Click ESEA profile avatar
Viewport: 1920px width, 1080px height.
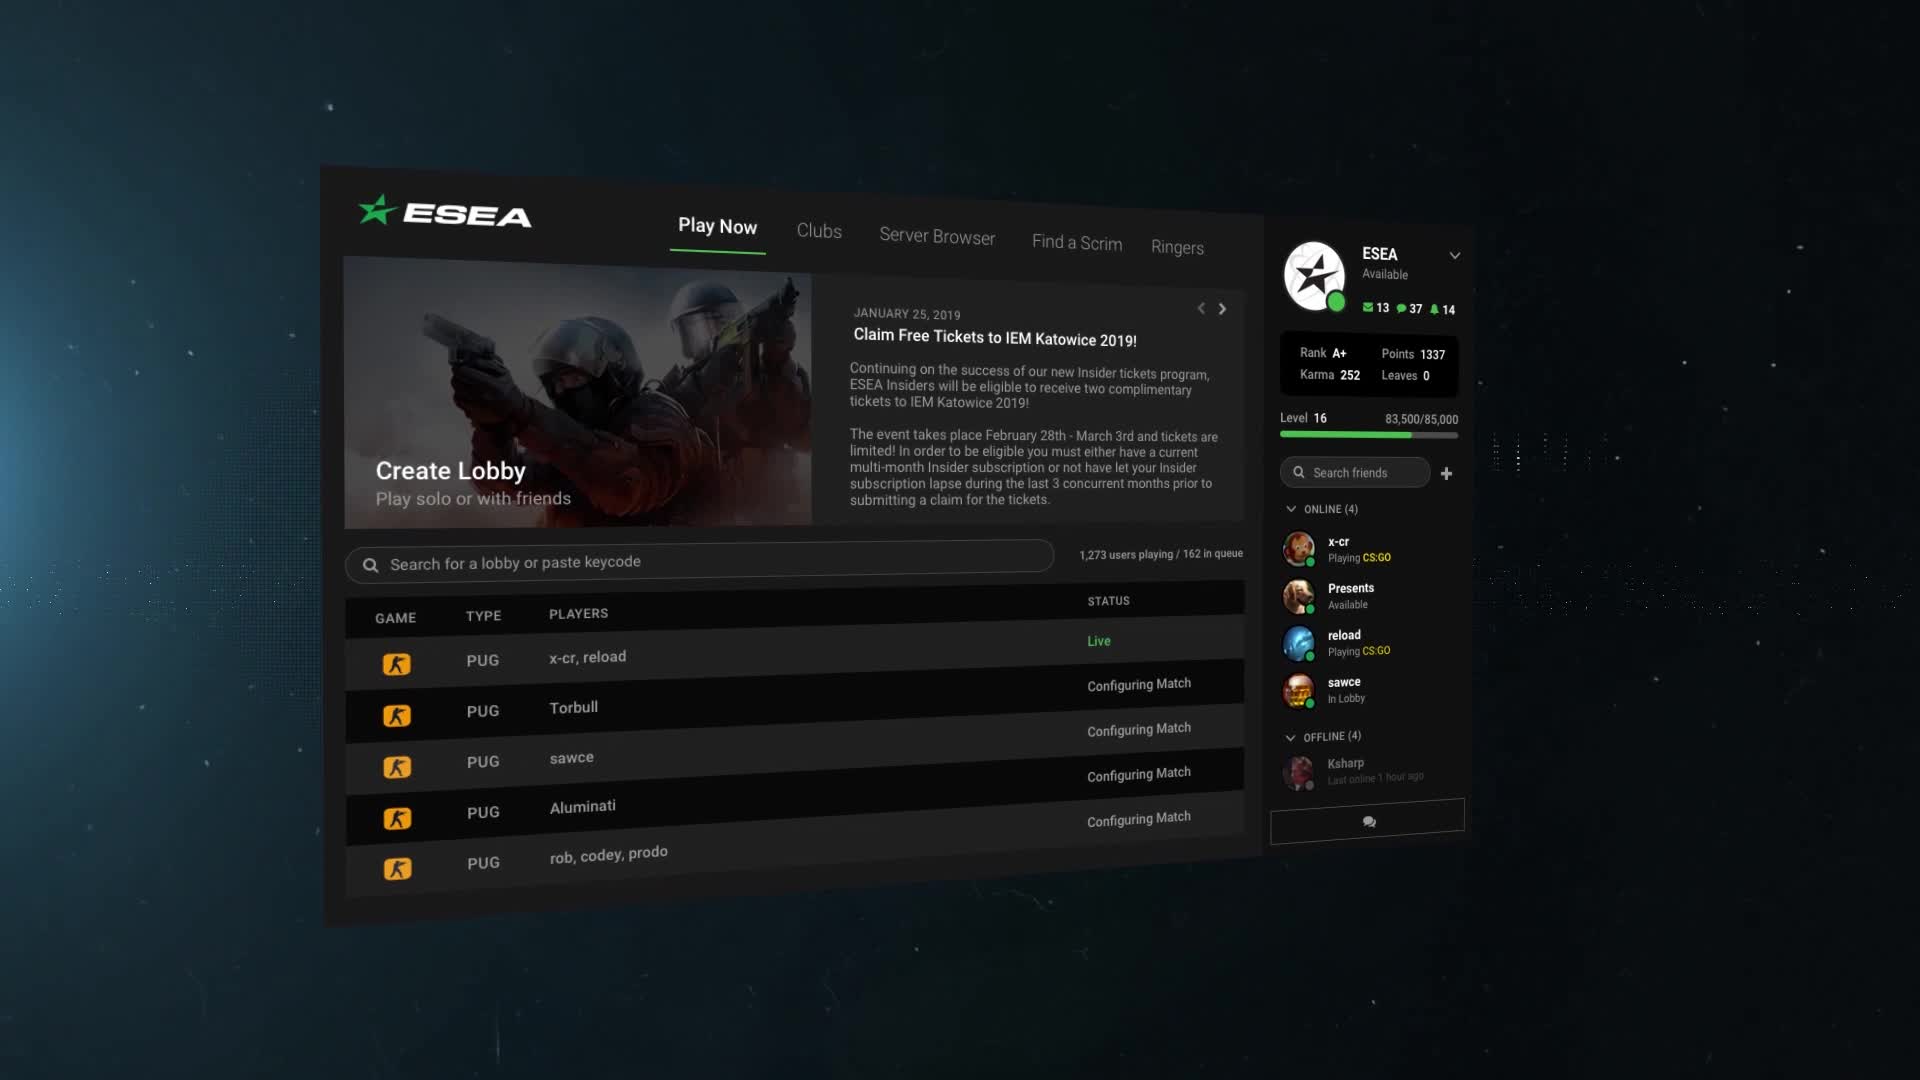coord(1314,275)
